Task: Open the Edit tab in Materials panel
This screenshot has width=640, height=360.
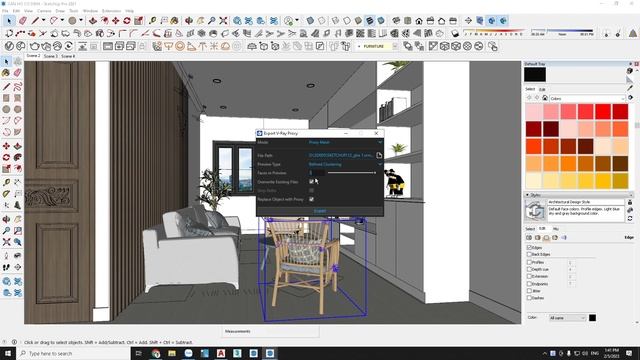Action: click(542, 89)
